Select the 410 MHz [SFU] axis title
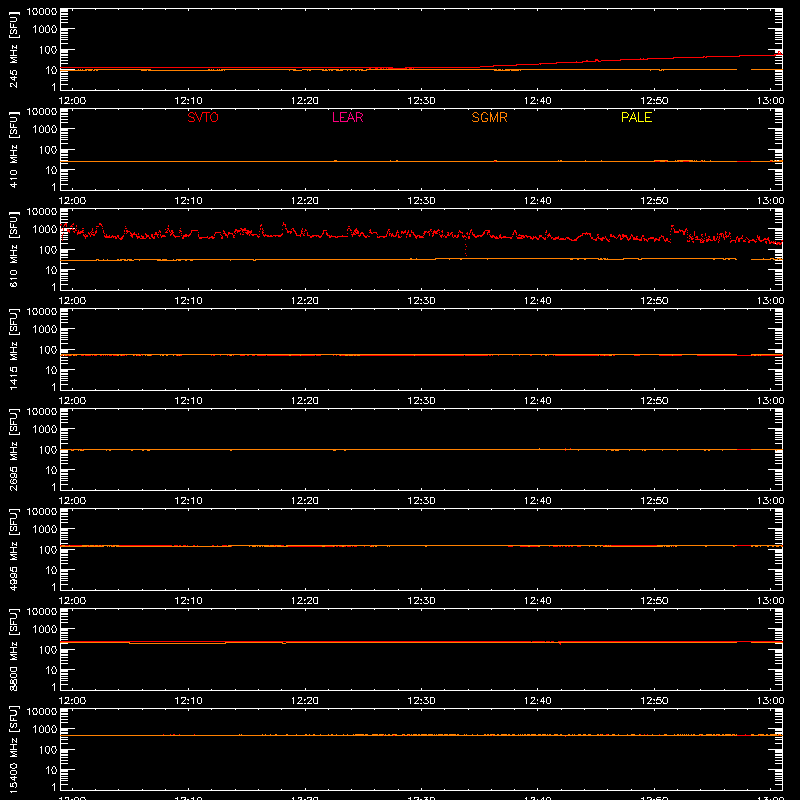800x800 pixels. (14, 150)
